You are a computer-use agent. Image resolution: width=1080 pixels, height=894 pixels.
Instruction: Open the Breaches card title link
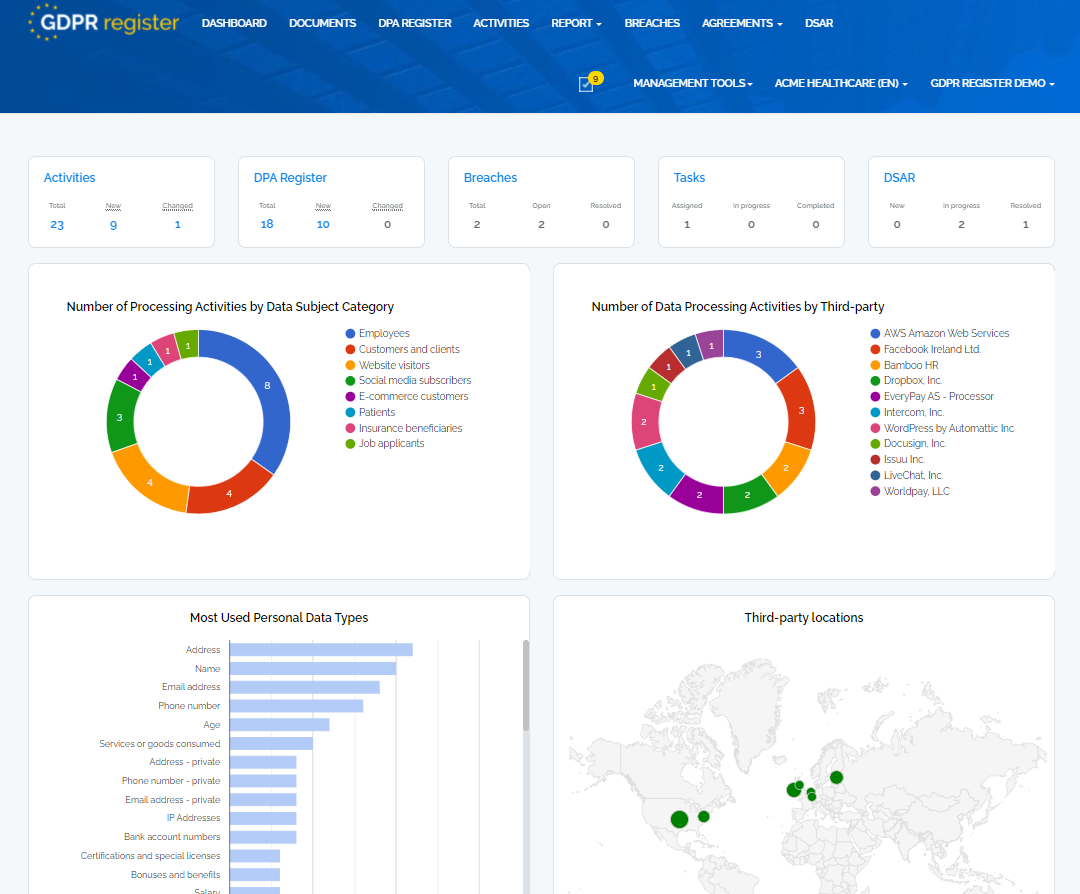pos(490,178)
